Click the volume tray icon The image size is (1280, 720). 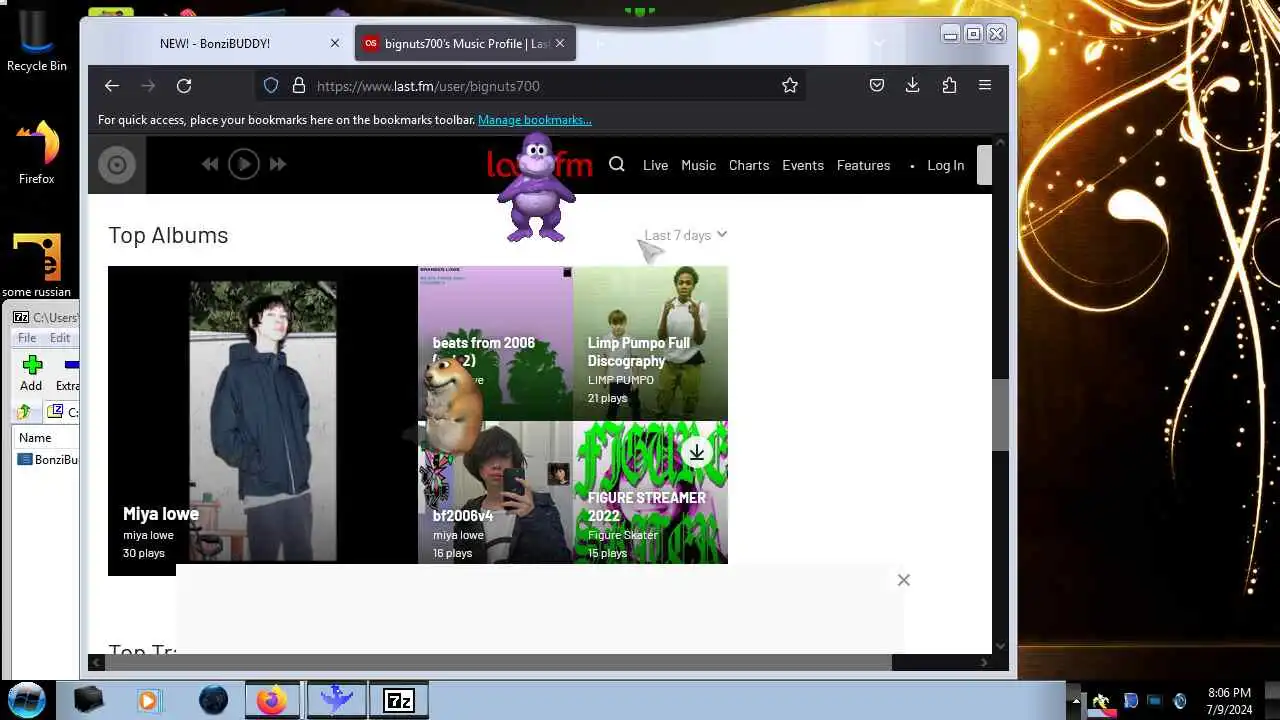tap(1180, 701)
